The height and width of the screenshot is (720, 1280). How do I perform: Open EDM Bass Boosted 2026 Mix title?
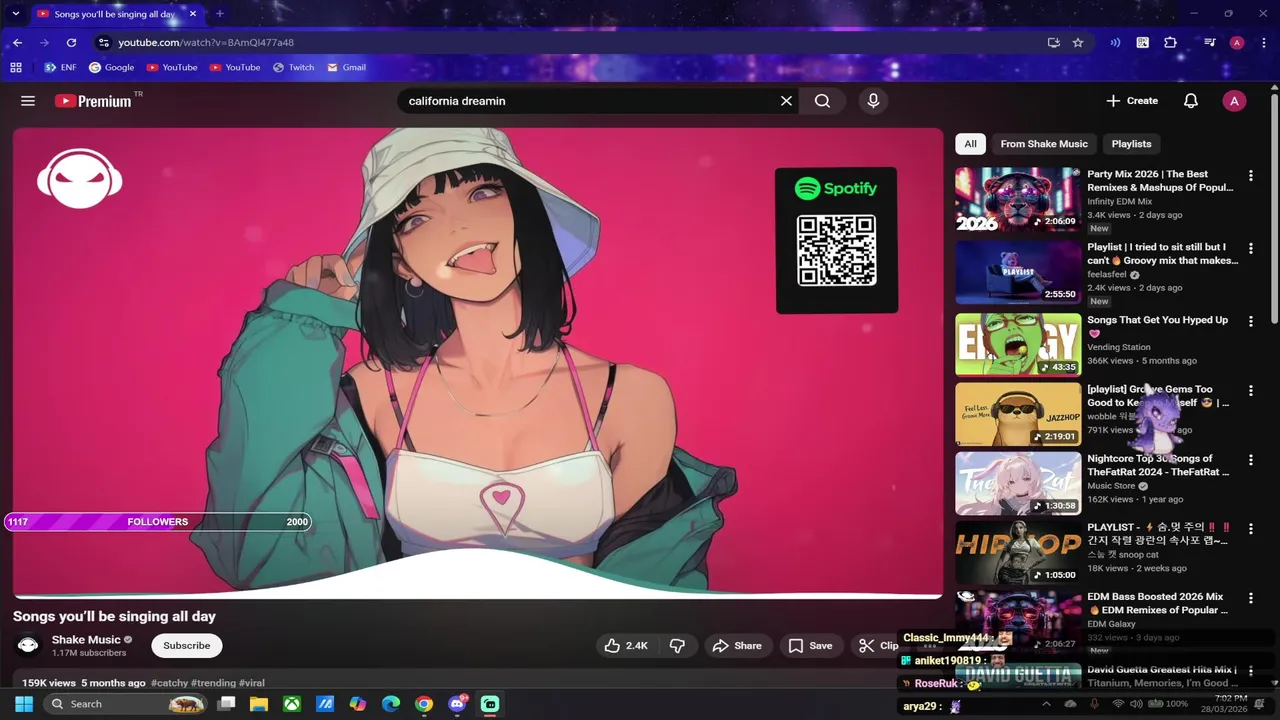(1158, 603)
